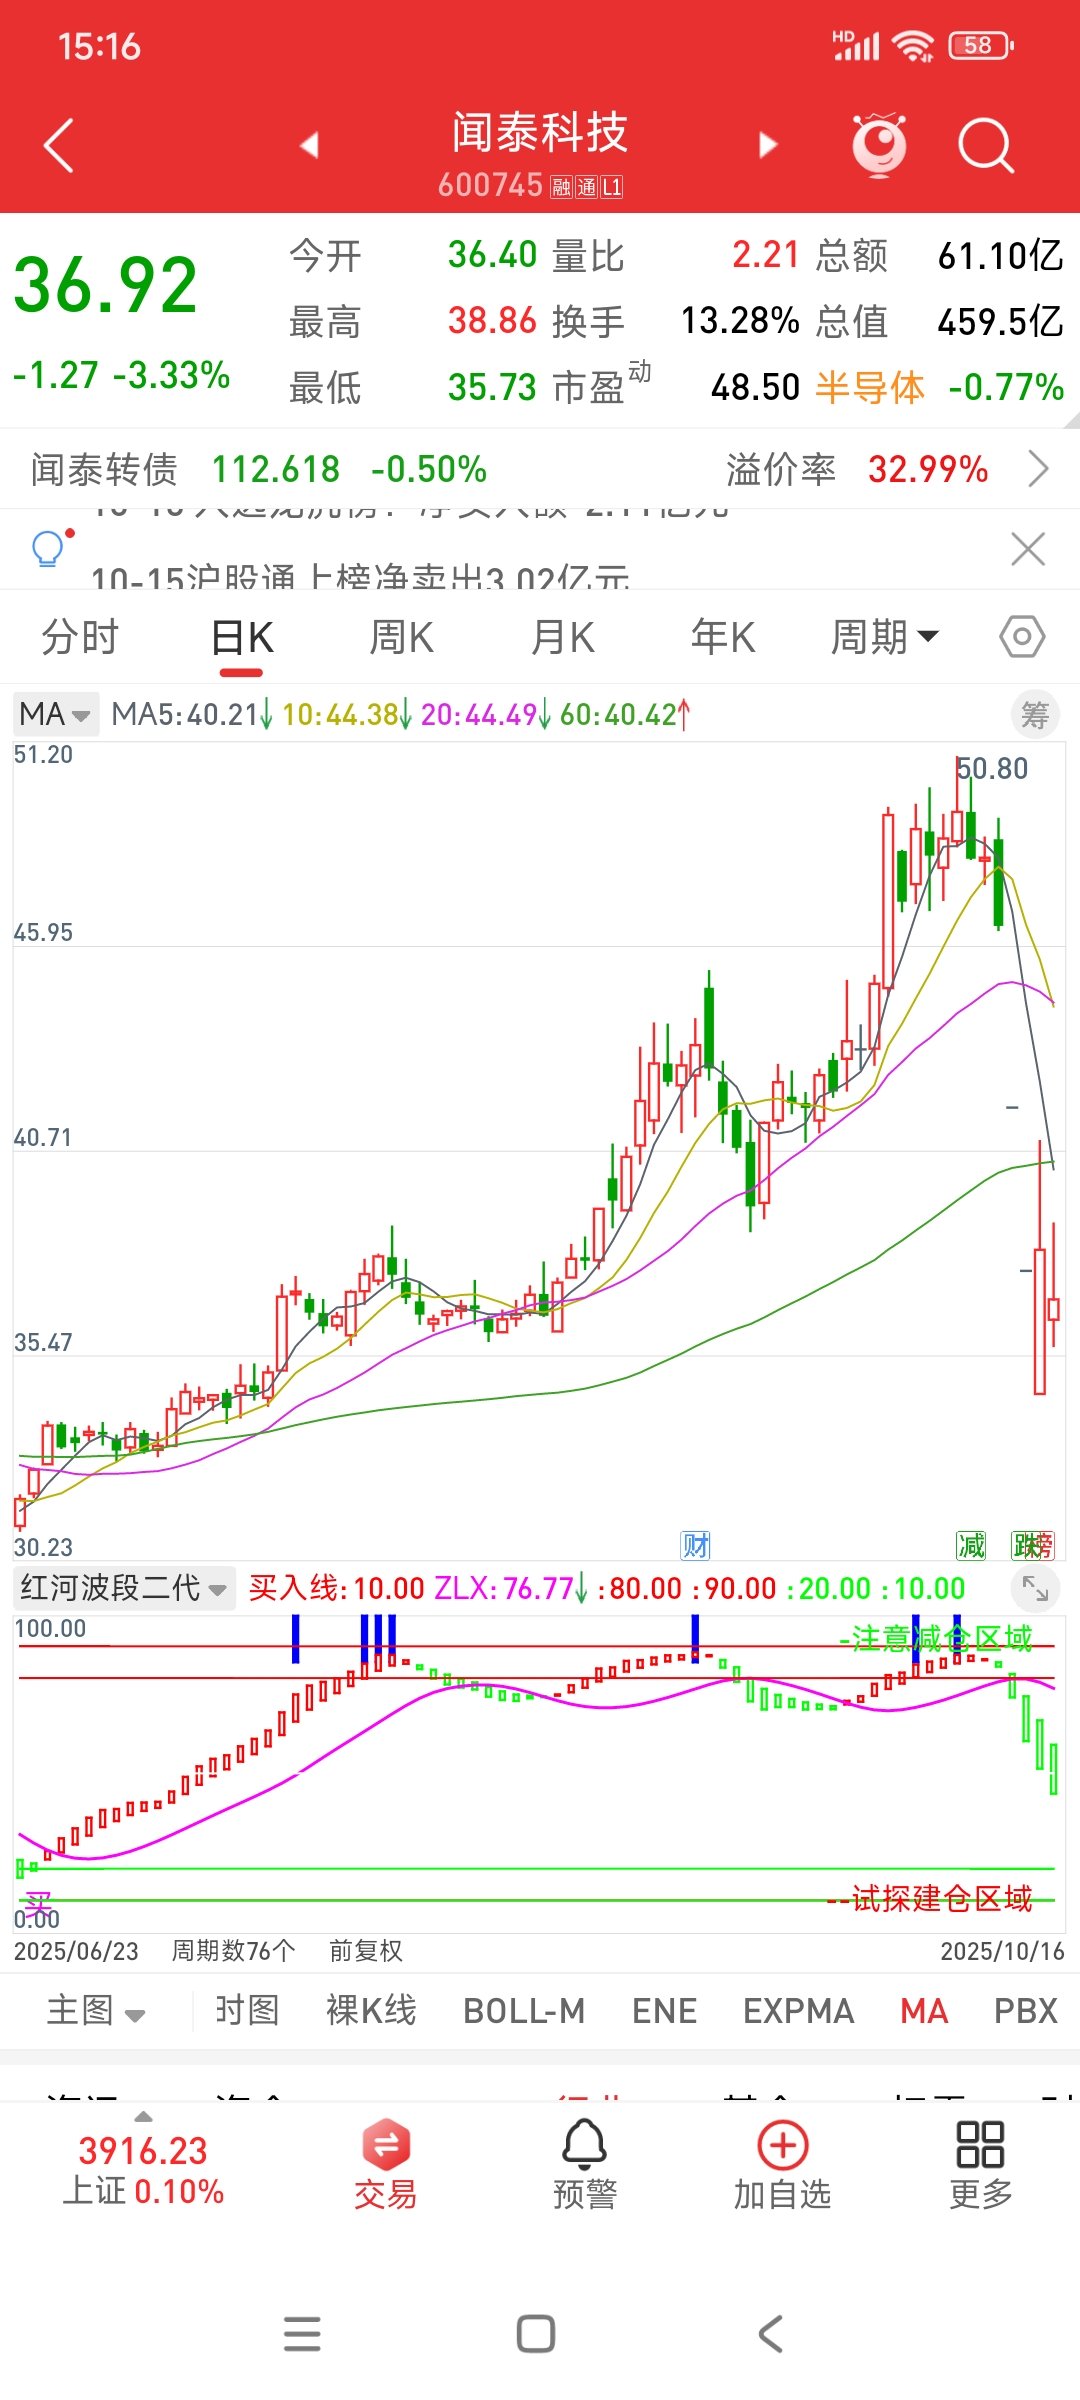Tap Android home square button
The height and width of the screenshot is (2400, 1080).
(536, 2333)
